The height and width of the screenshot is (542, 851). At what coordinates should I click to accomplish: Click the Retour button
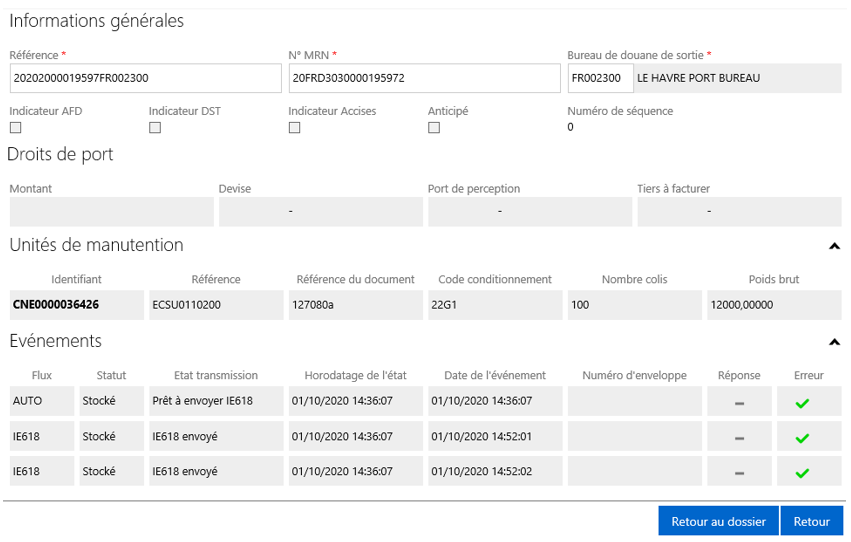point(811,521)
